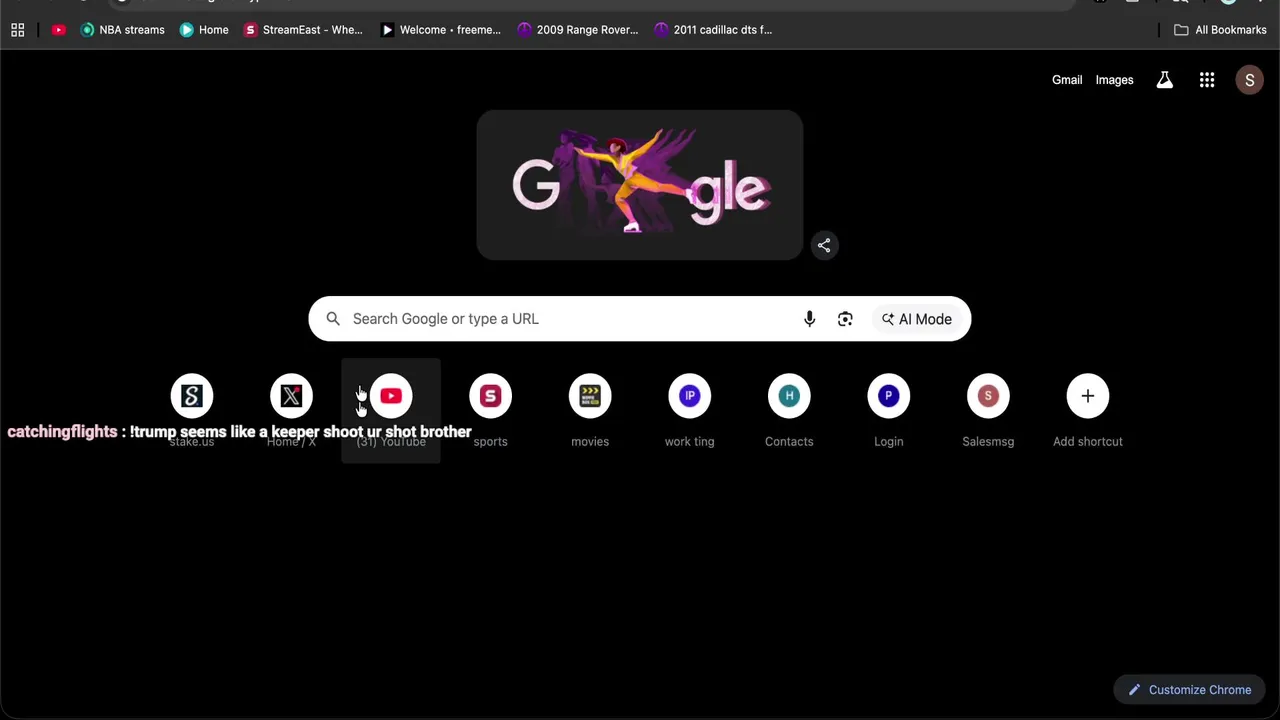Screen dimensions: 1280x720
Task: Open the Google account avatar
Action: [x=1249, y=80]
